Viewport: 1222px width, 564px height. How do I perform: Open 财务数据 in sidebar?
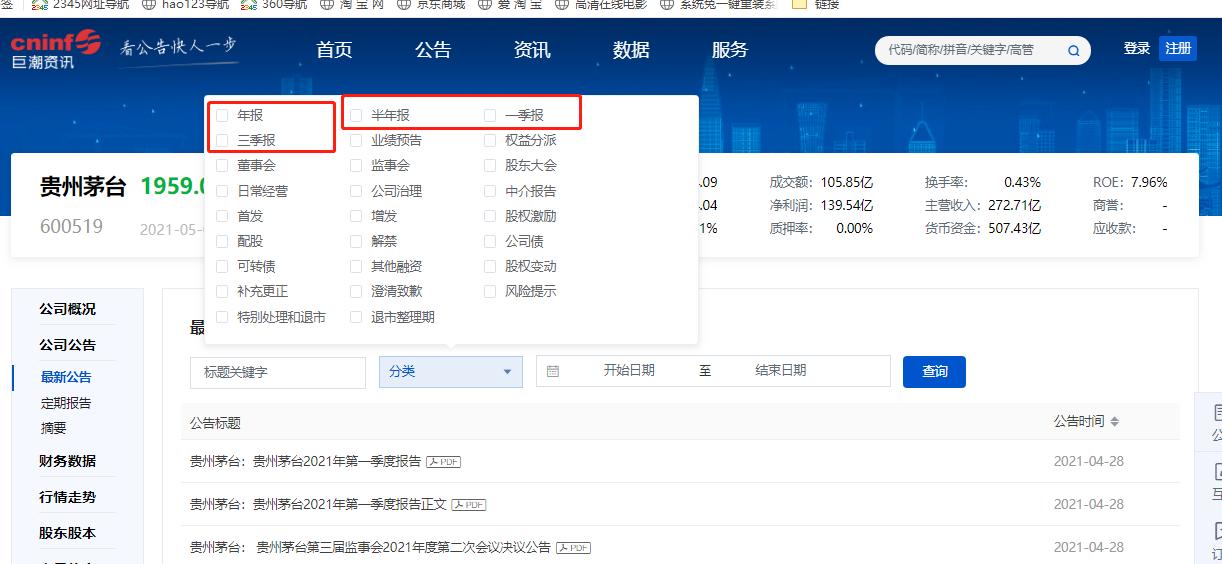tap(68, 461)
